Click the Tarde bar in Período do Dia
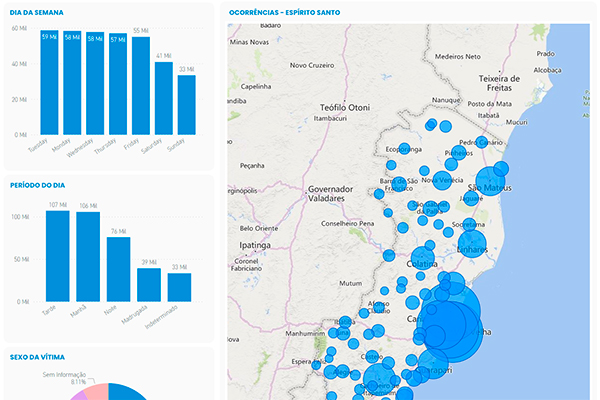This screenshot has height=400, width=600. 58,256
